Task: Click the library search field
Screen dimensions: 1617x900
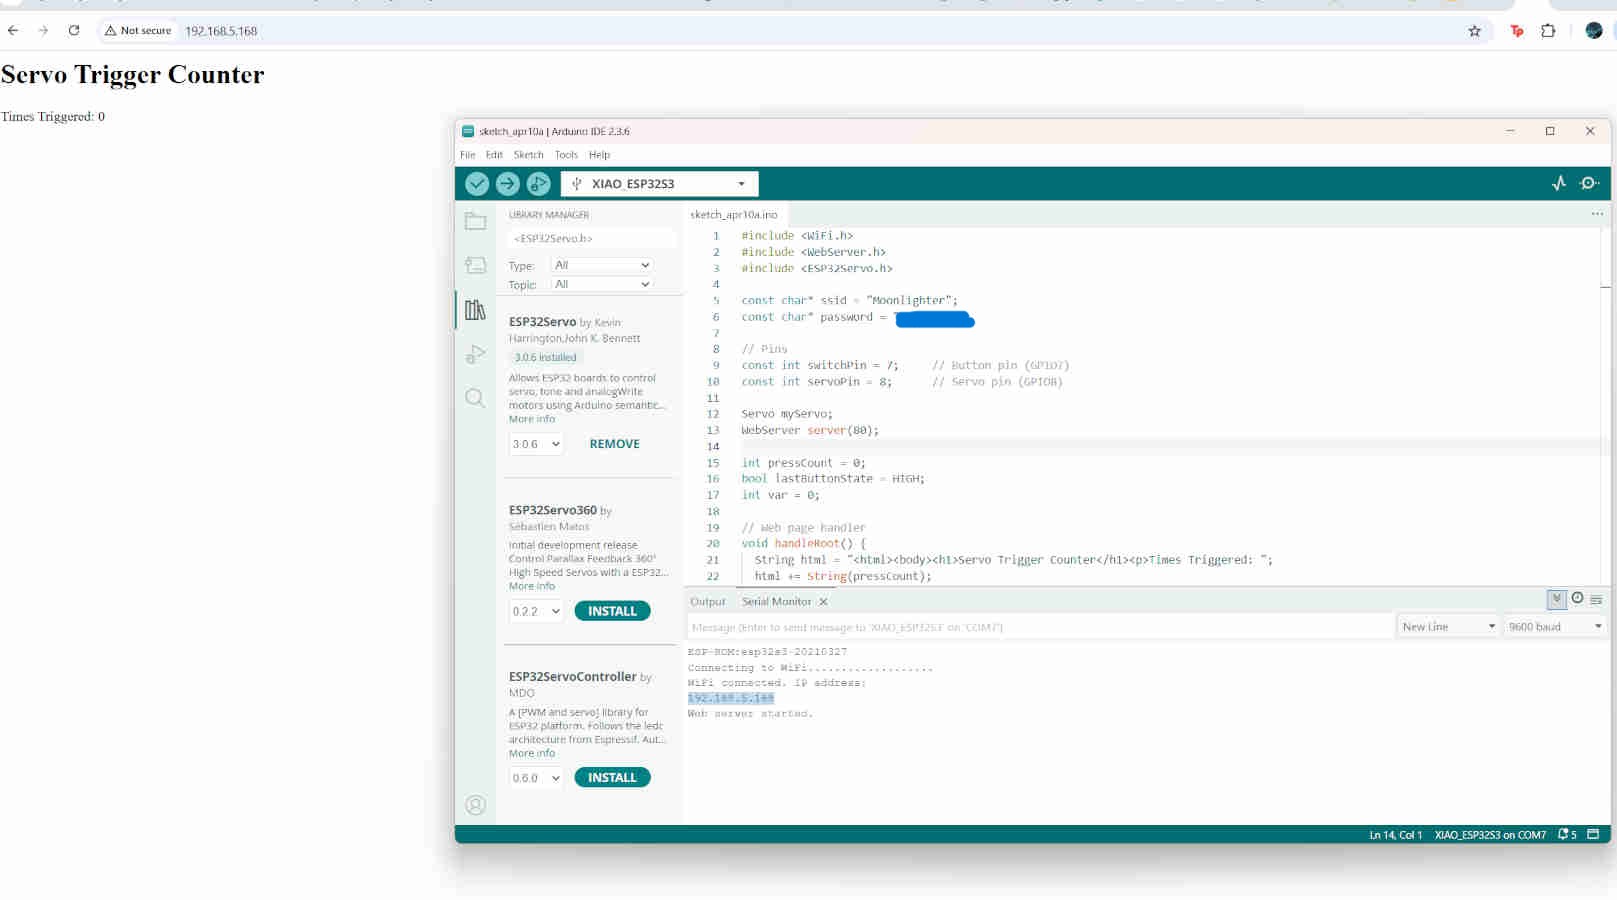Action: click(x=592, y=239)
